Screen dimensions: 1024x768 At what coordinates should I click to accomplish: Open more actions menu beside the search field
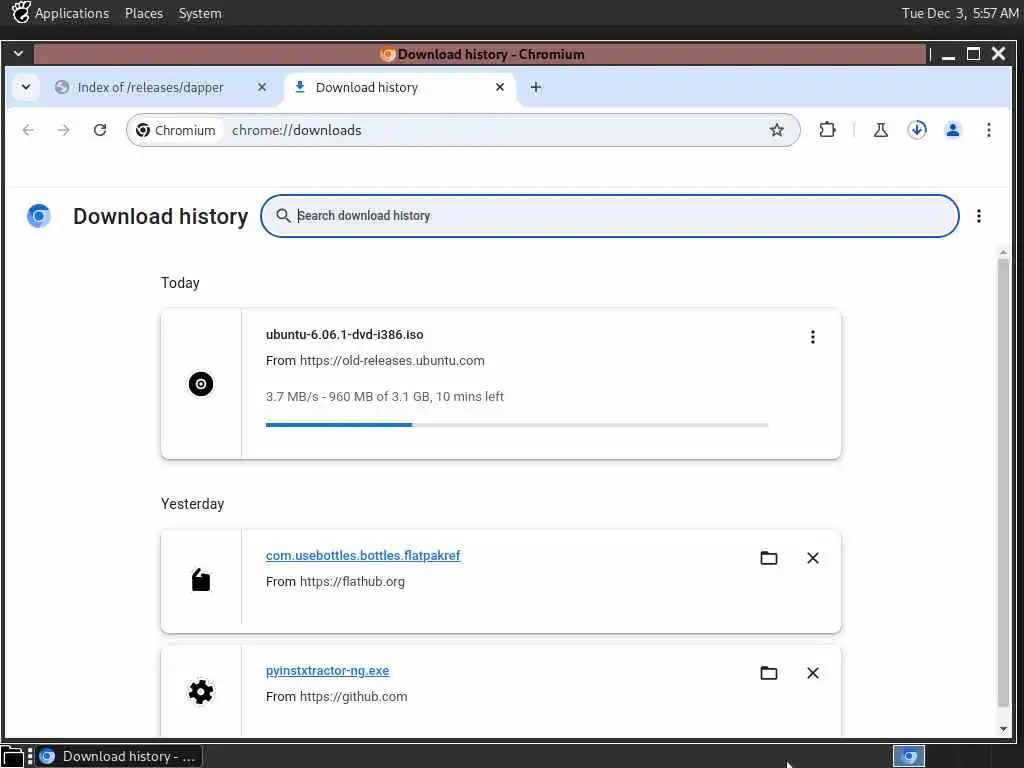[978, 216]
